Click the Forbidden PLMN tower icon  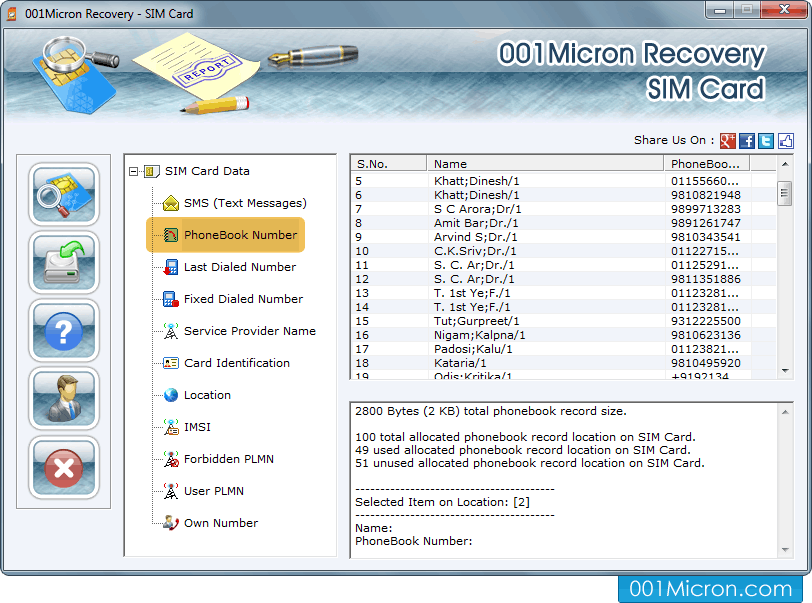pos(171,459)
